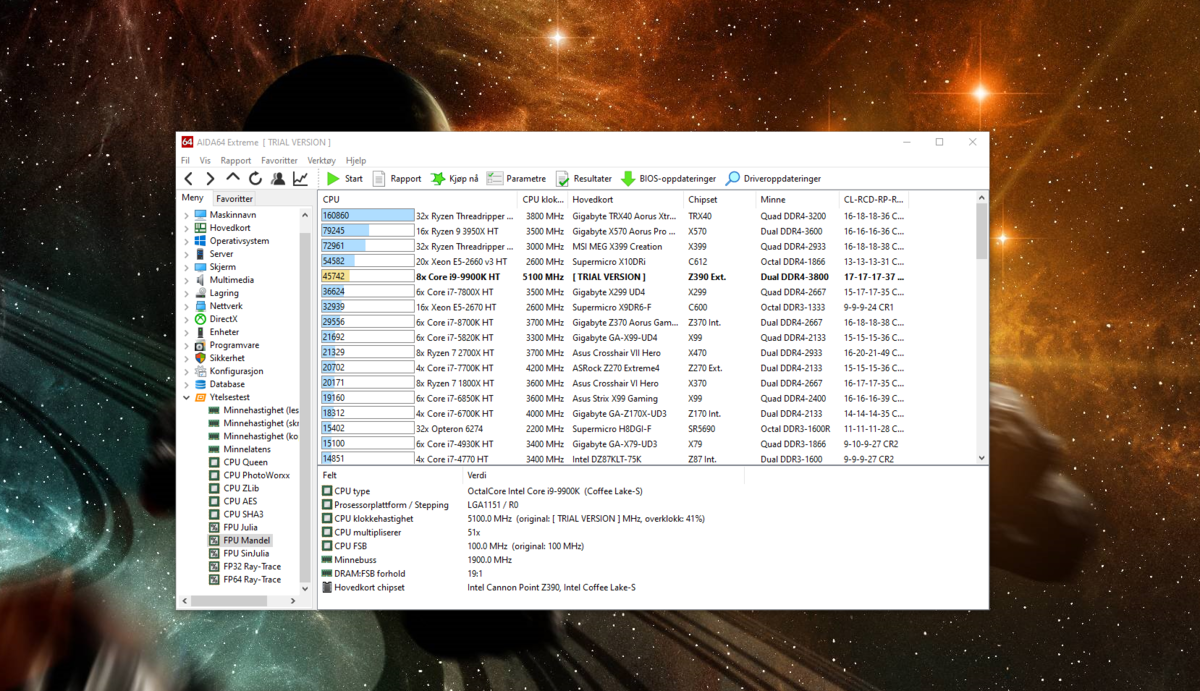1200x691 pixels.
Task: Click the user silhouette toolbar icon
Action: point(278,179)
